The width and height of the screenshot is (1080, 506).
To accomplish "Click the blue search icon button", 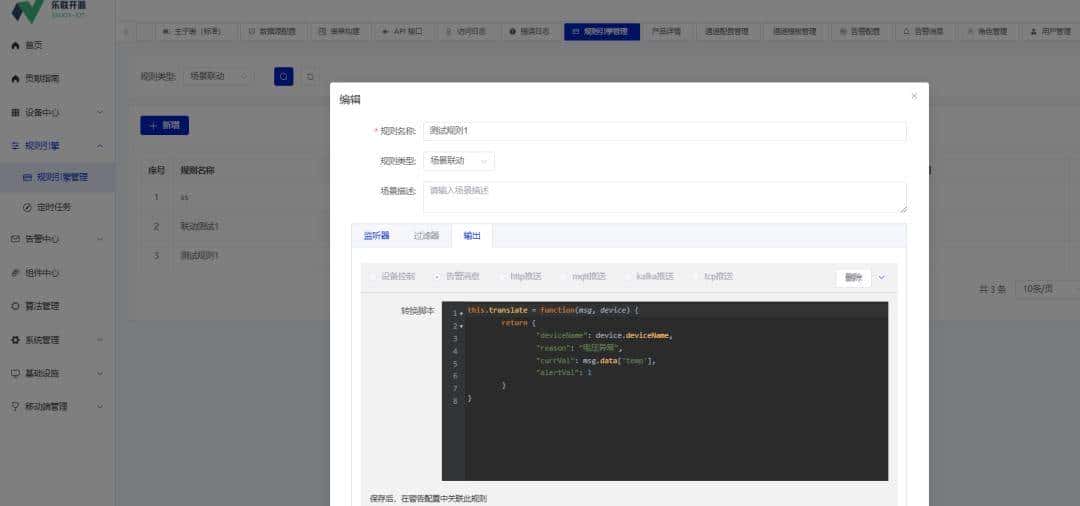I will click(284, 76).
